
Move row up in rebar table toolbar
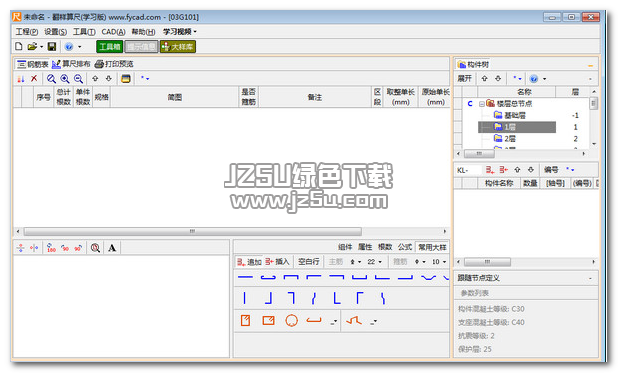[95, 78]
